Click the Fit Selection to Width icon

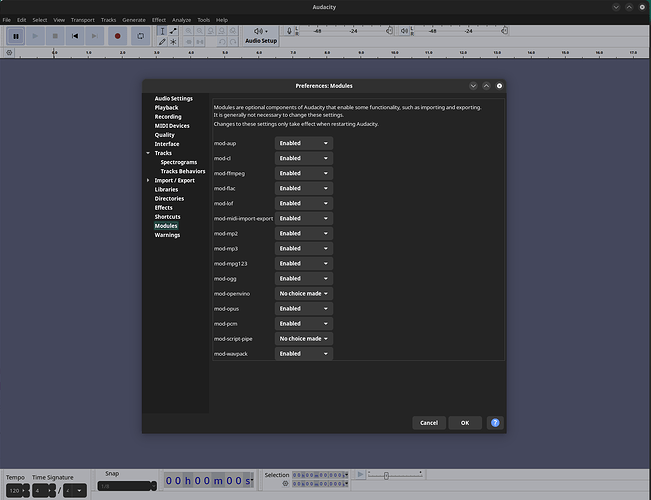(x=211, y=31)
